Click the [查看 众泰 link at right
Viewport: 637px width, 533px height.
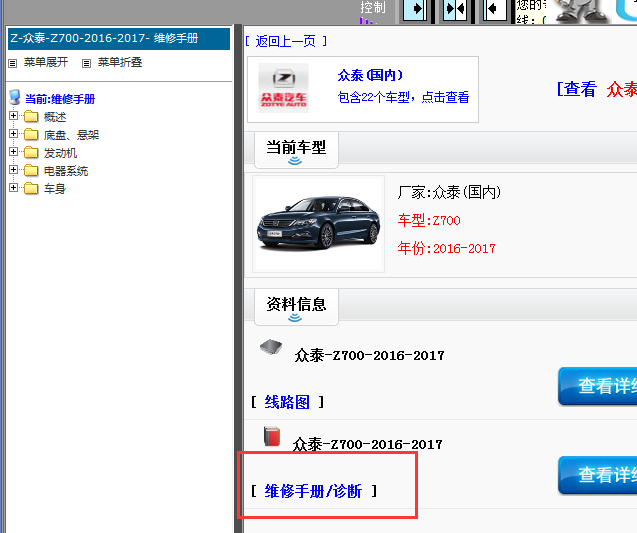(597, 89)
